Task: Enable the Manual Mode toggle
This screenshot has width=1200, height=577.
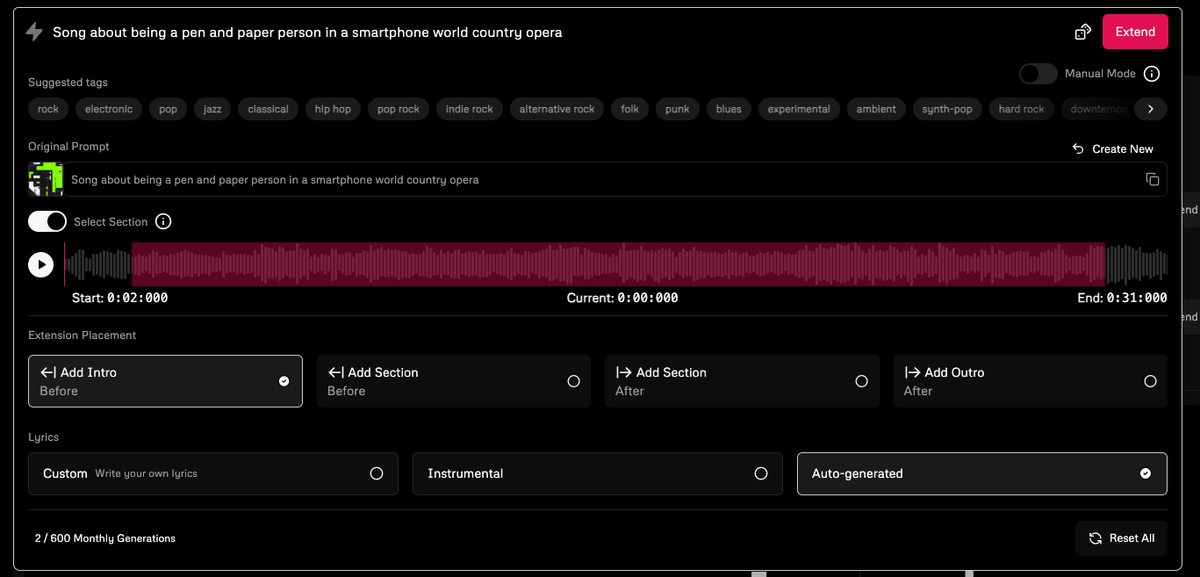Action: (1037, 73)
